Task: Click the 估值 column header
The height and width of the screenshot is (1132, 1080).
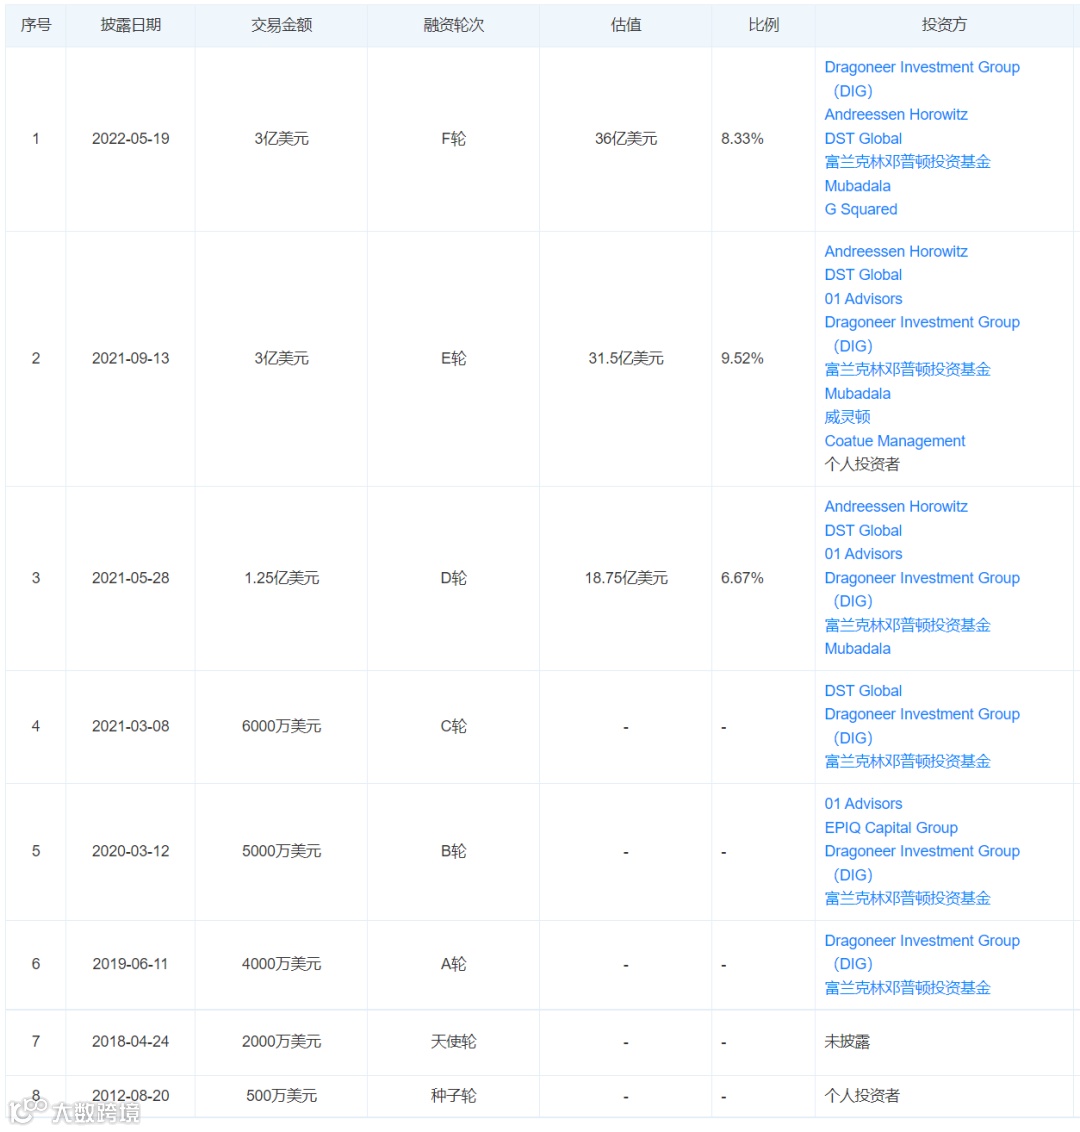Action: tap(626, 25)
